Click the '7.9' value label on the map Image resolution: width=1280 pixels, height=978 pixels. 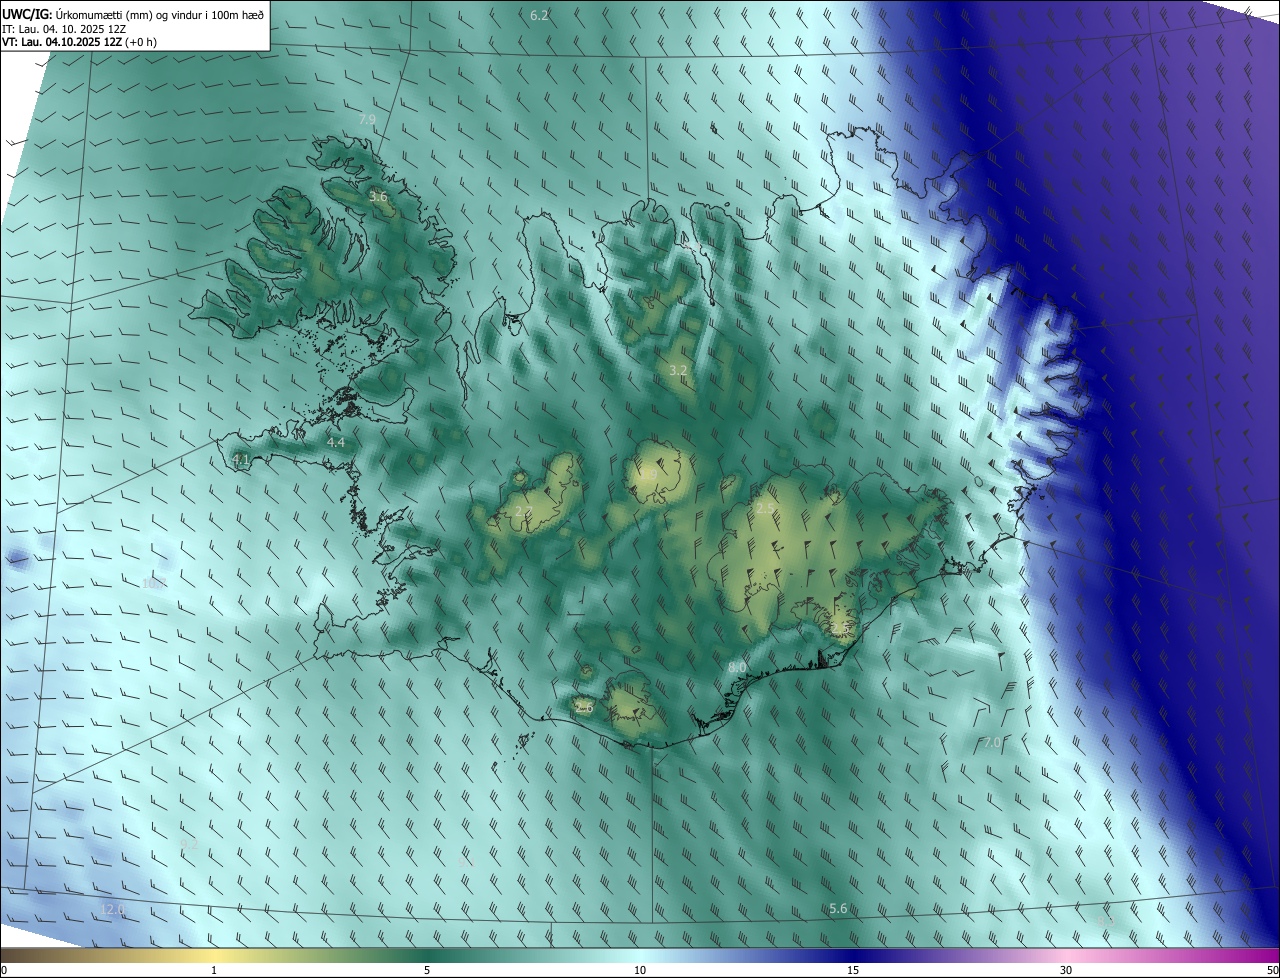[367, 119]
